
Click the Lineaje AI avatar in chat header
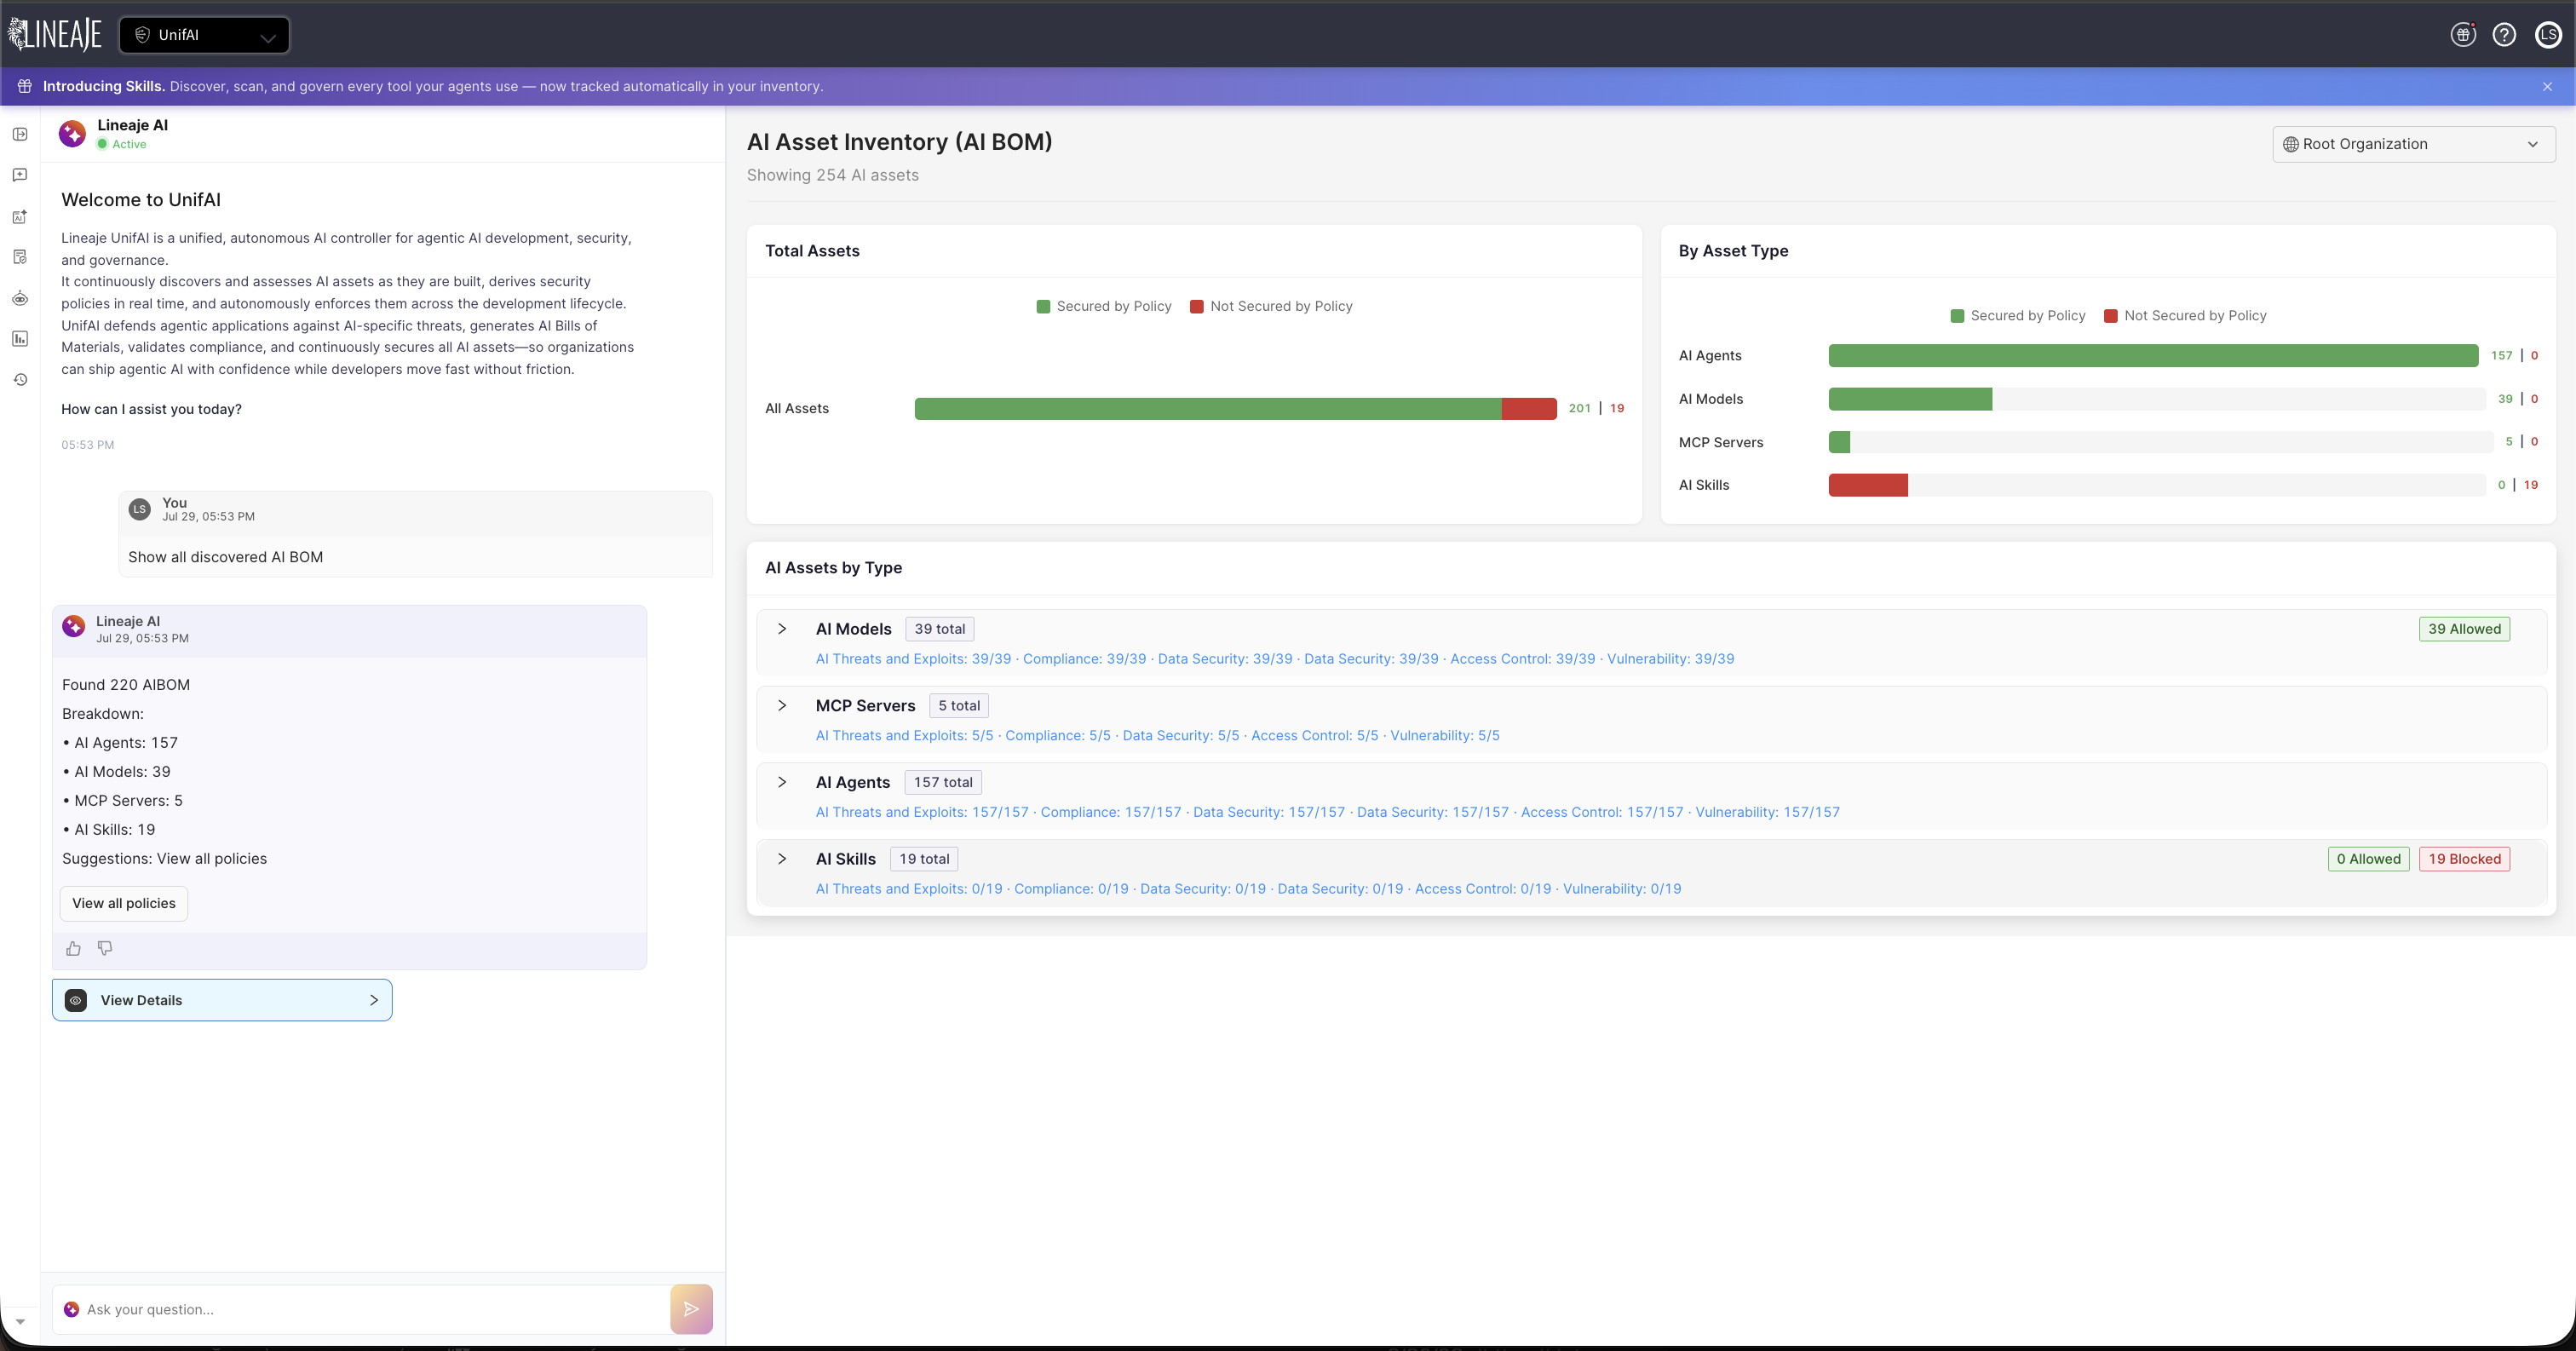72,133
